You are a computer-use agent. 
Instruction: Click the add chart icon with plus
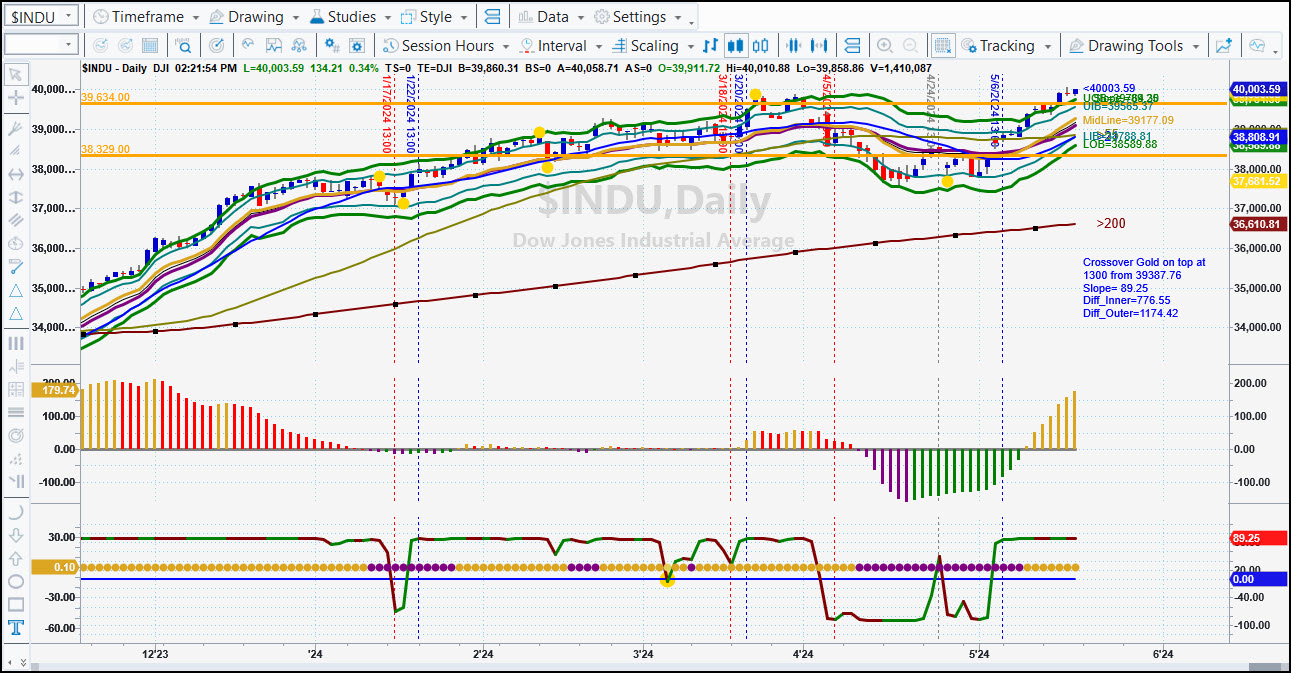pos(1223,46)
